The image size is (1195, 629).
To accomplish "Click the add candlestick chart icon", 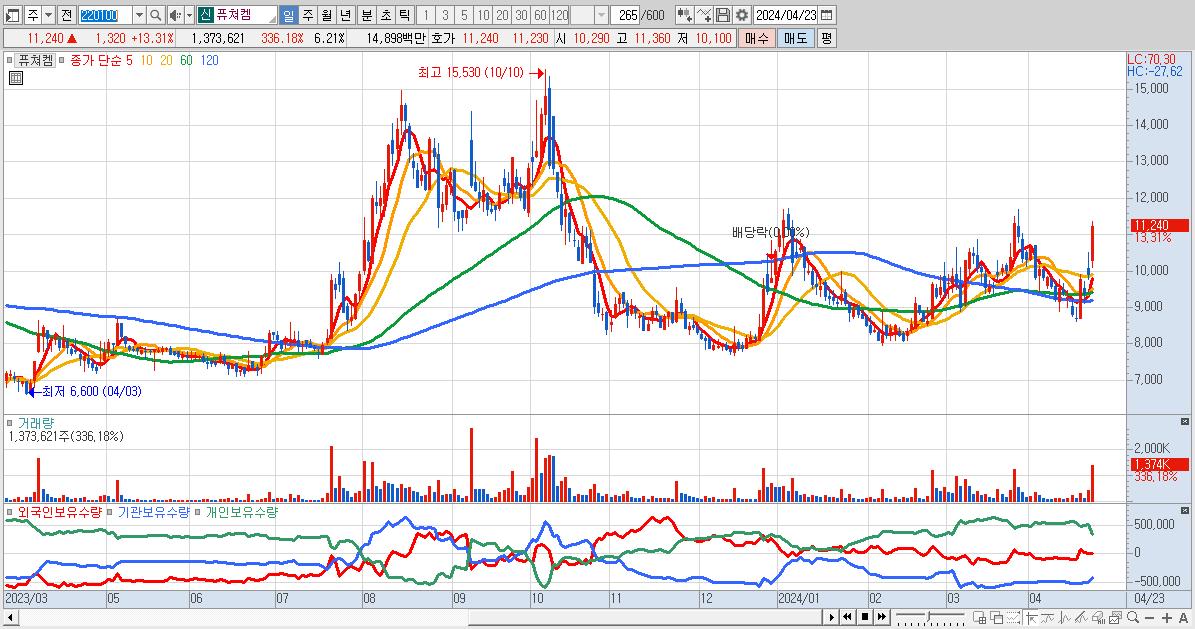I will click(x=684, y=14).
